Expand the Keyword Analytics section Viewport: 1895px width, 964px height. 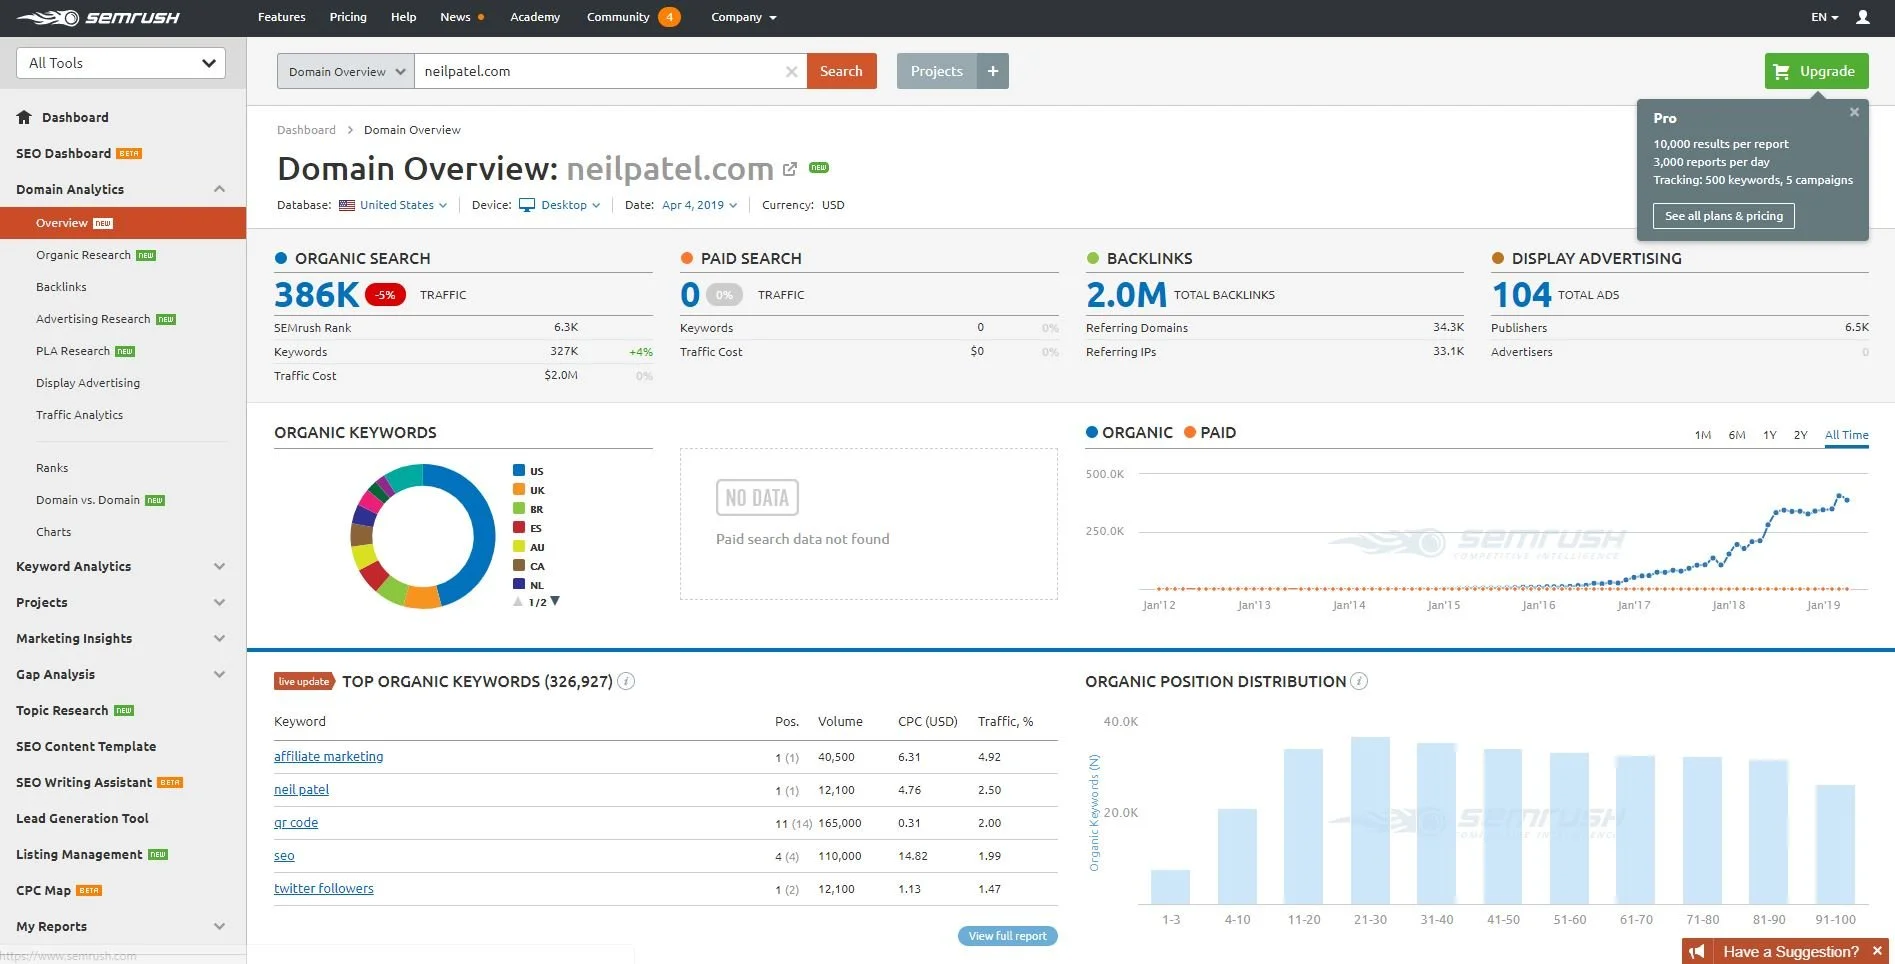point(219,566)
